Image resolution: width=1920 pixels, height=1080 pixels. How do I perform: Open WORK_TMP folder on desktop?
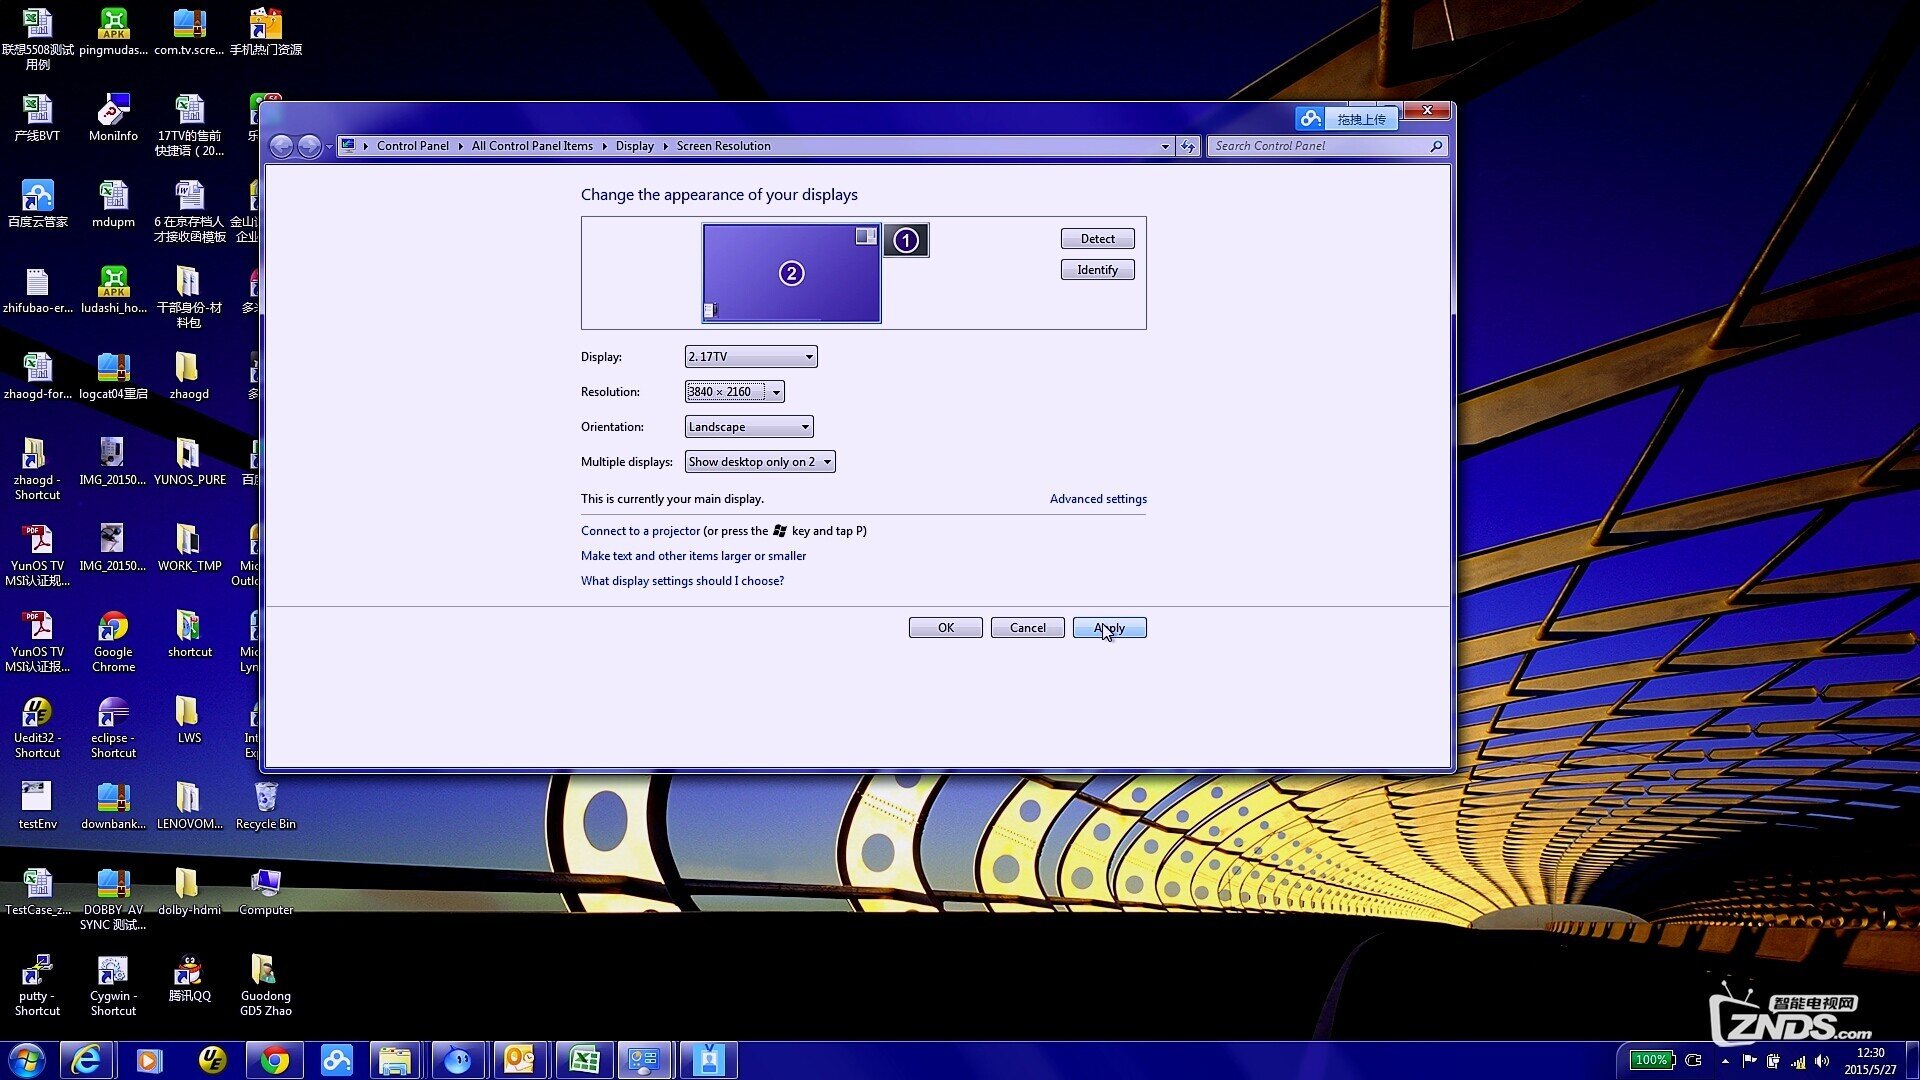coord(189,548)
